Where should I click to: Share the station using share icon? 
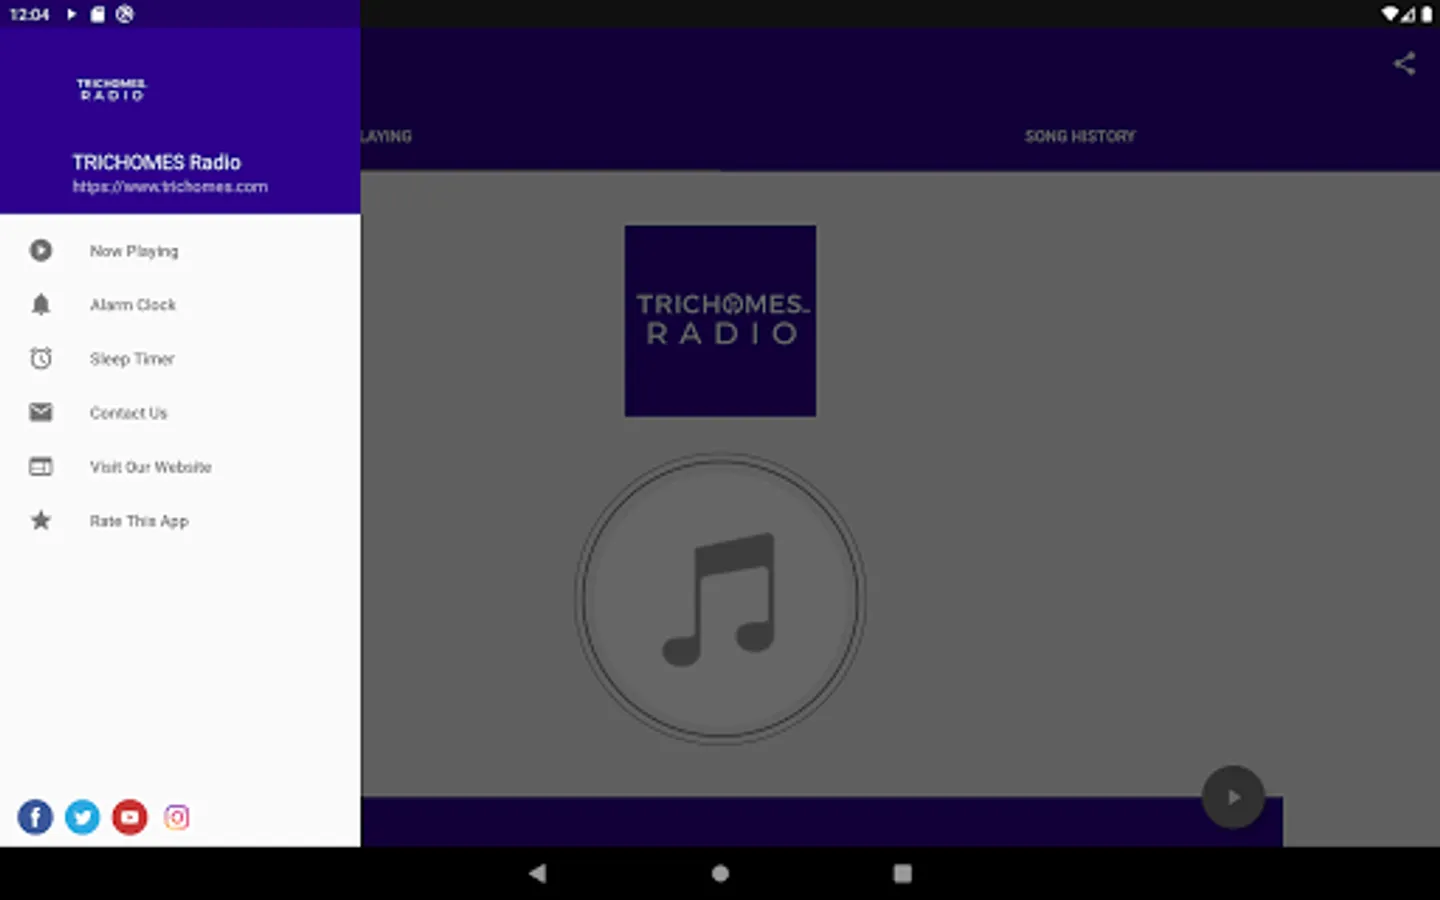1404,64
